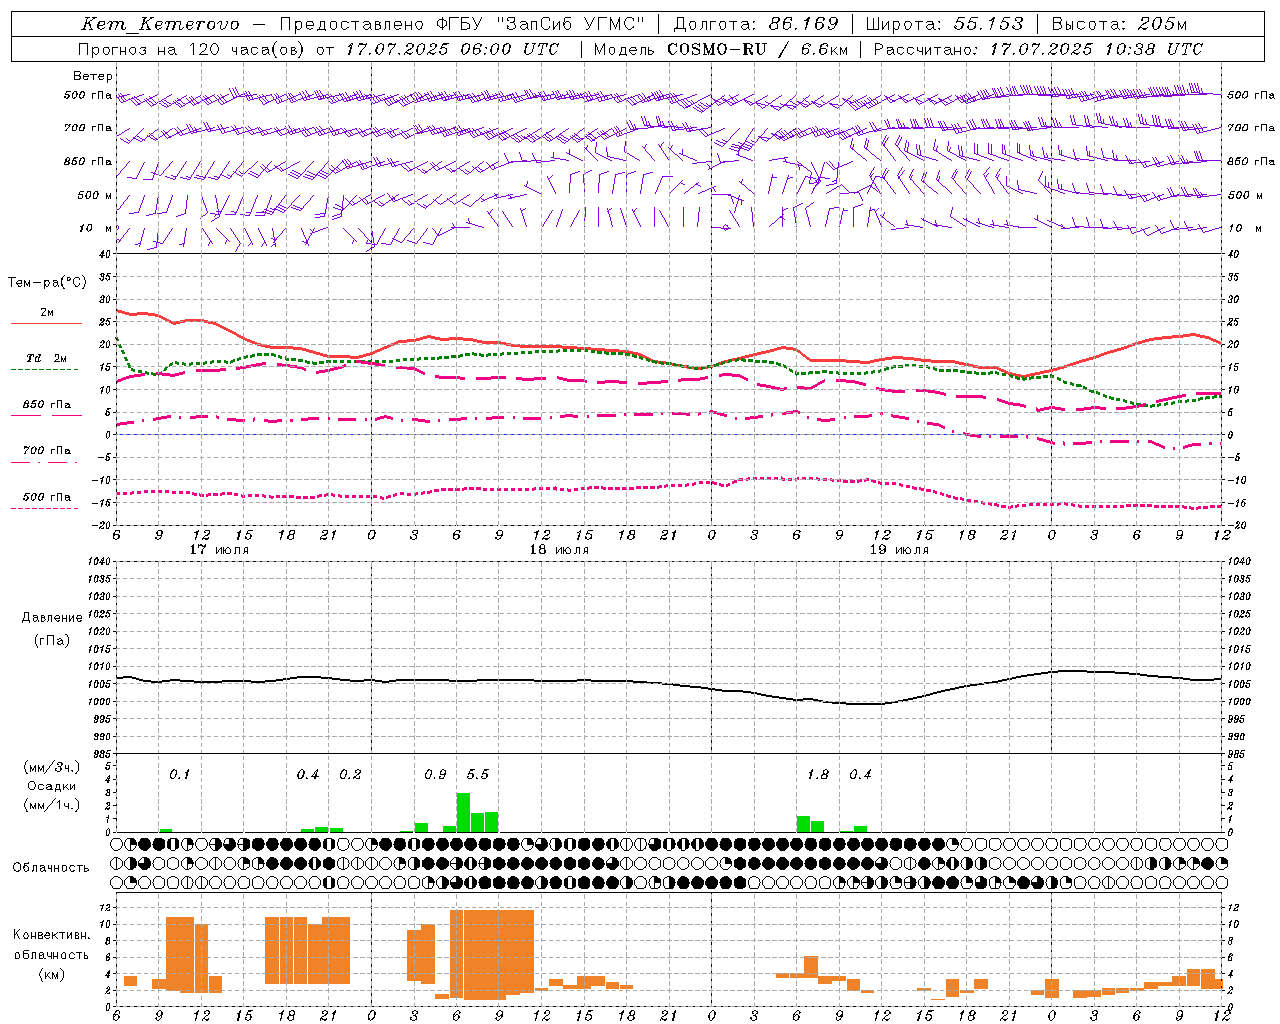Click the Kem_Kemerovo station title
The height and width of the screenshot is (1024, 1280).
pos(160,24)
